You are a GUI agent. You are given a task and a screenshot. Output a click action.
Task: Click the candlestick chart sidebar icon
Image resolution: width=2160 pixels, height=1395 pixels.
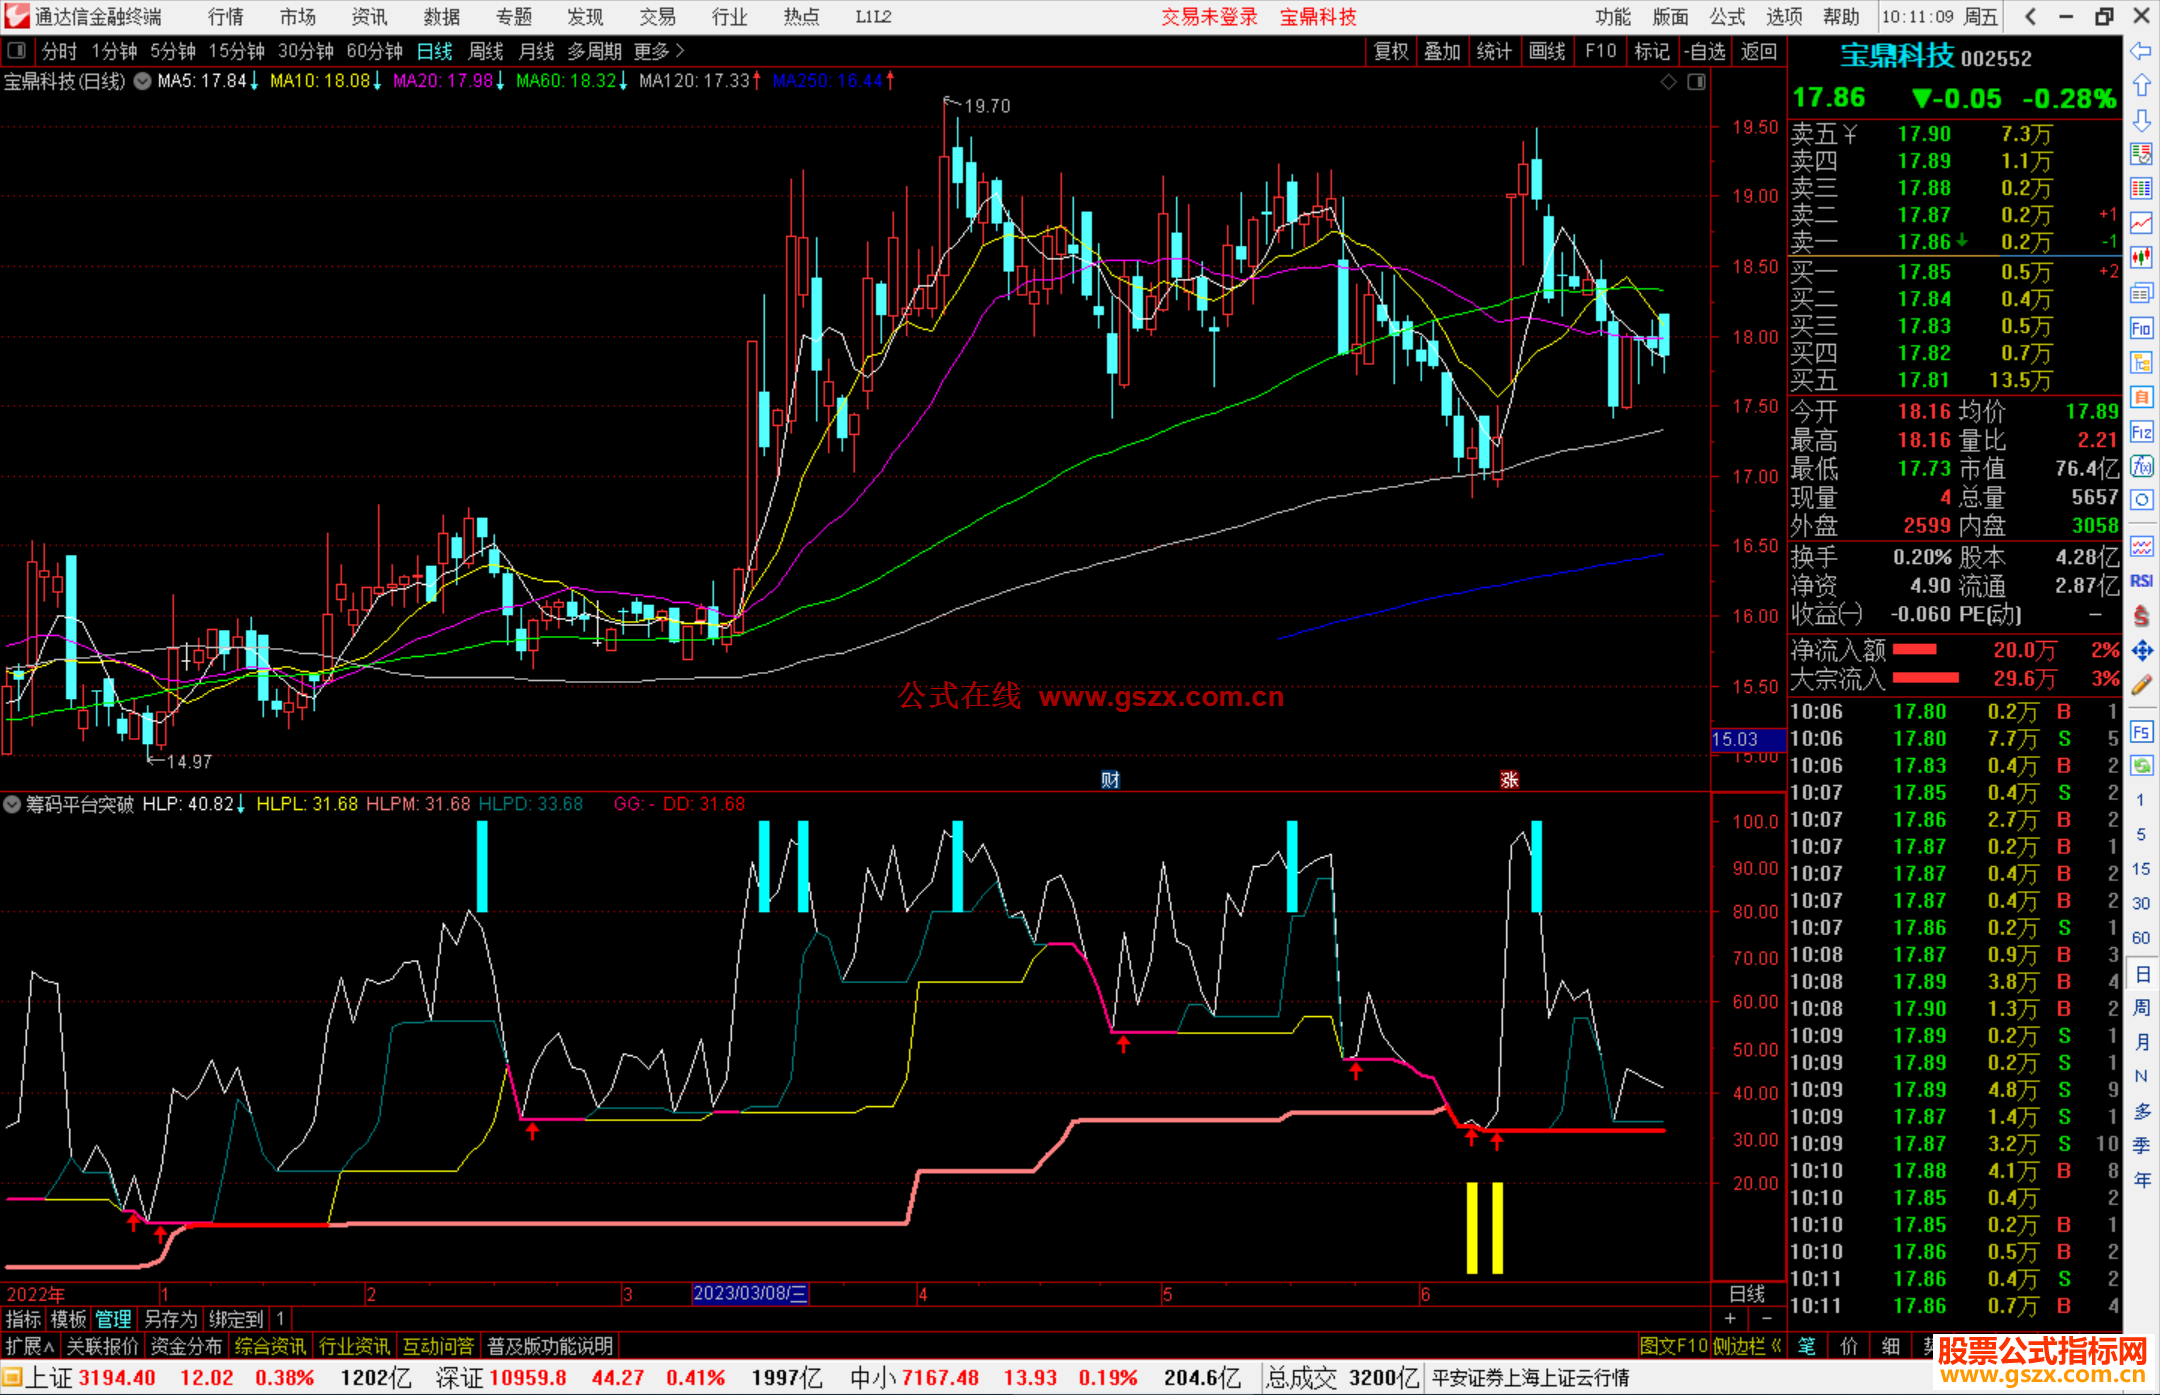[2141, 257]
